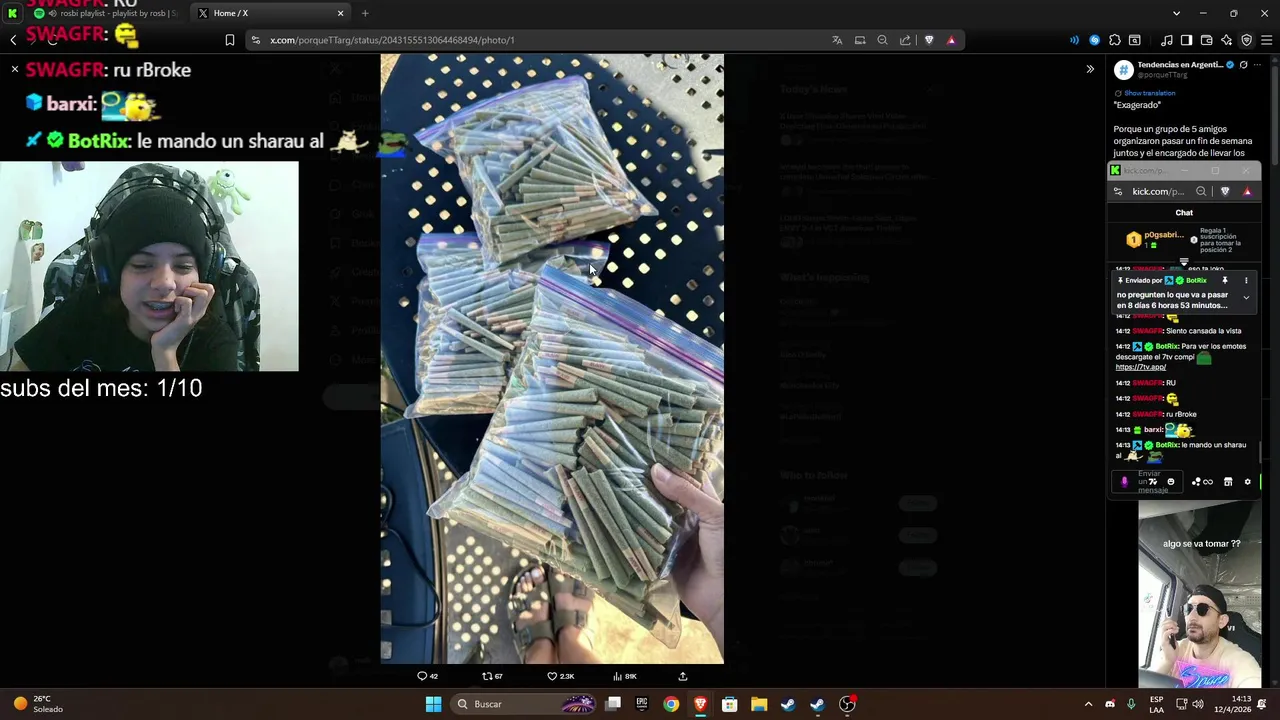Open Google Chrome from taskbar

coord(671,704)
